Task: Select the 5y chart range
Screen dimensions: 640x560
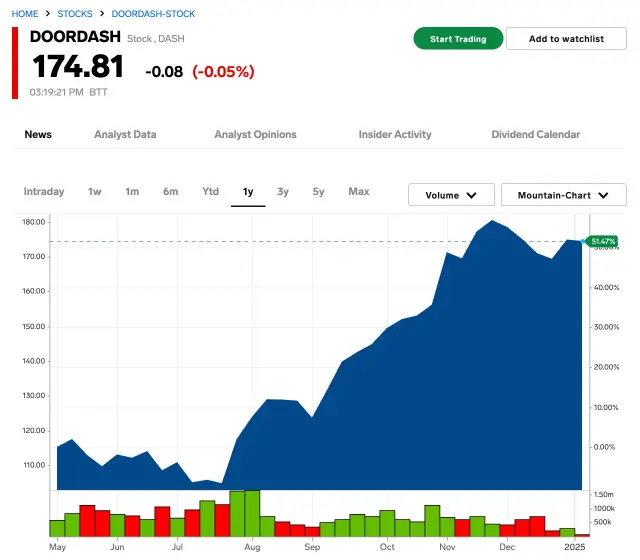Action: 318,191
